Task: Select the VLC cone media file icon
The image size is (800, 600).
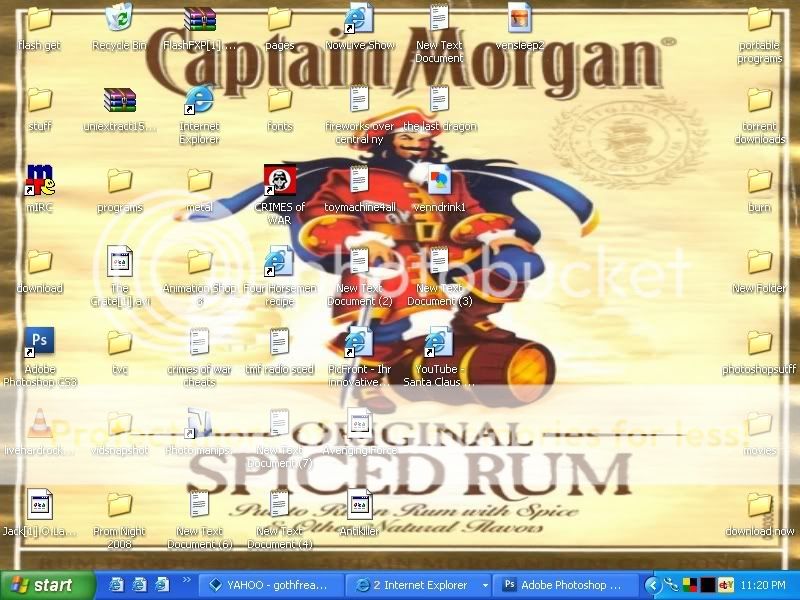Action: pyautogui.click(x=39, y=424)
